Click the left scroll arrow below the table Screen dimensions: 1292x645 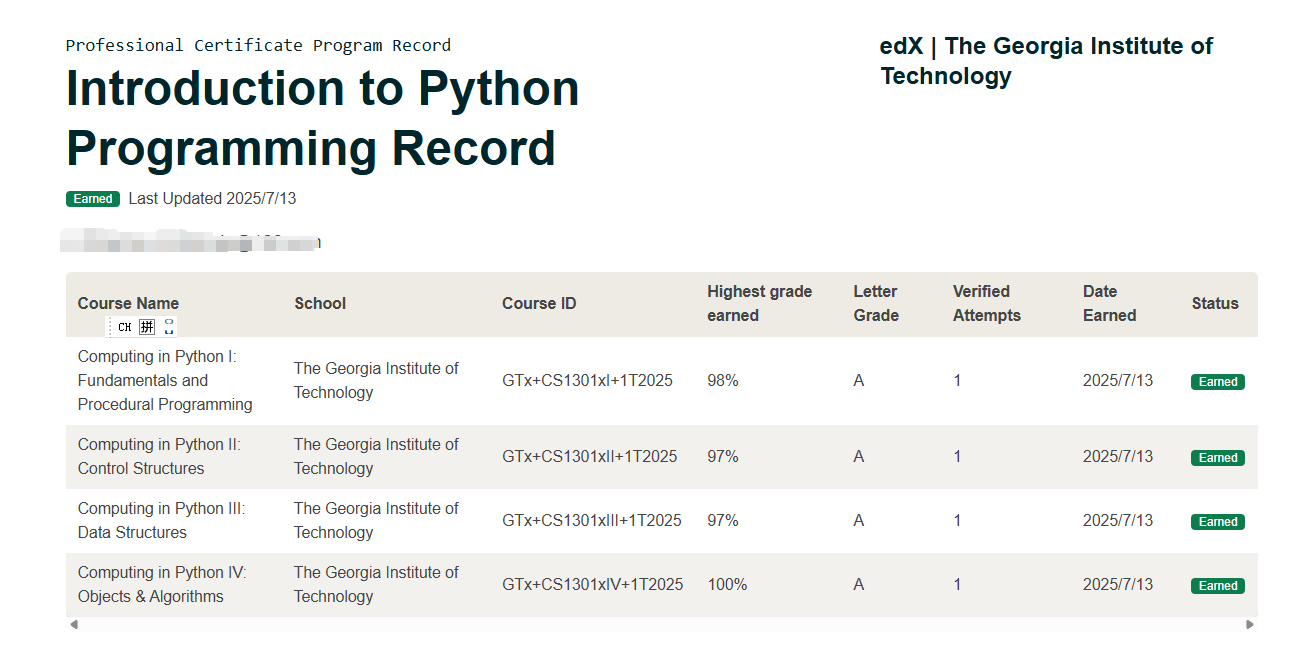74,625
